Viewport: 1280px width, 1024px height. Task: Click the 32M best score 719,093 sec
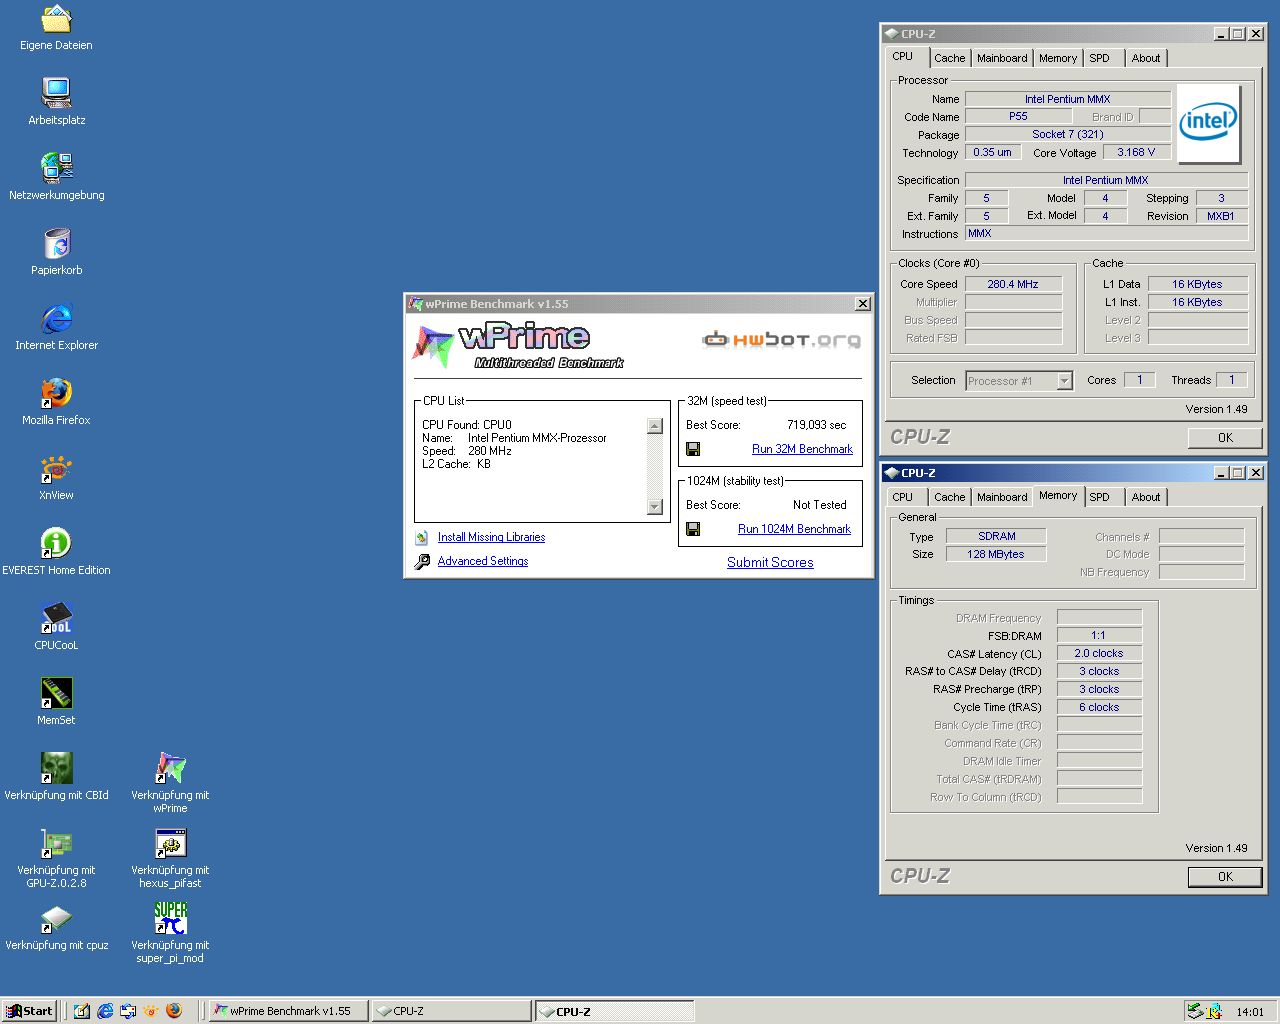816,425
